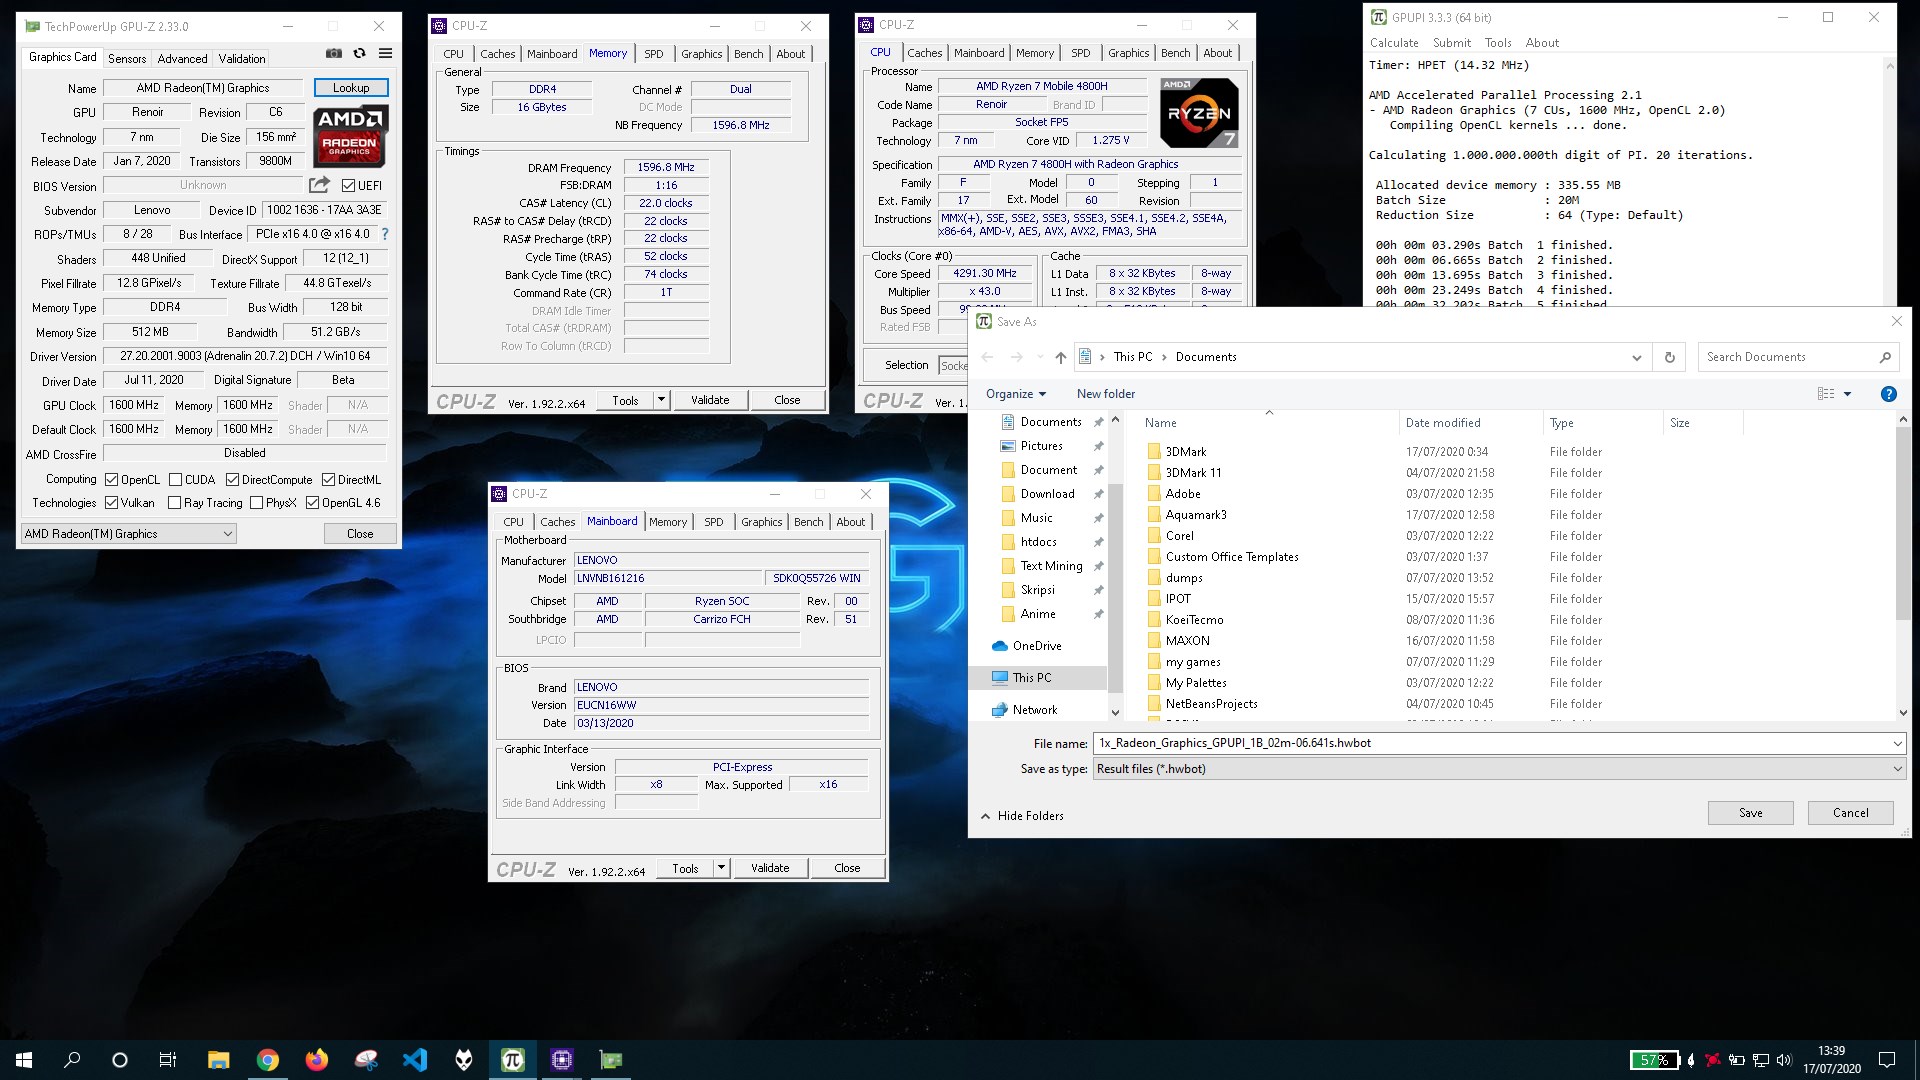Click the search magnifier in Save As dialog
Screen dimensions: 1920x1080
[1885, 357]
